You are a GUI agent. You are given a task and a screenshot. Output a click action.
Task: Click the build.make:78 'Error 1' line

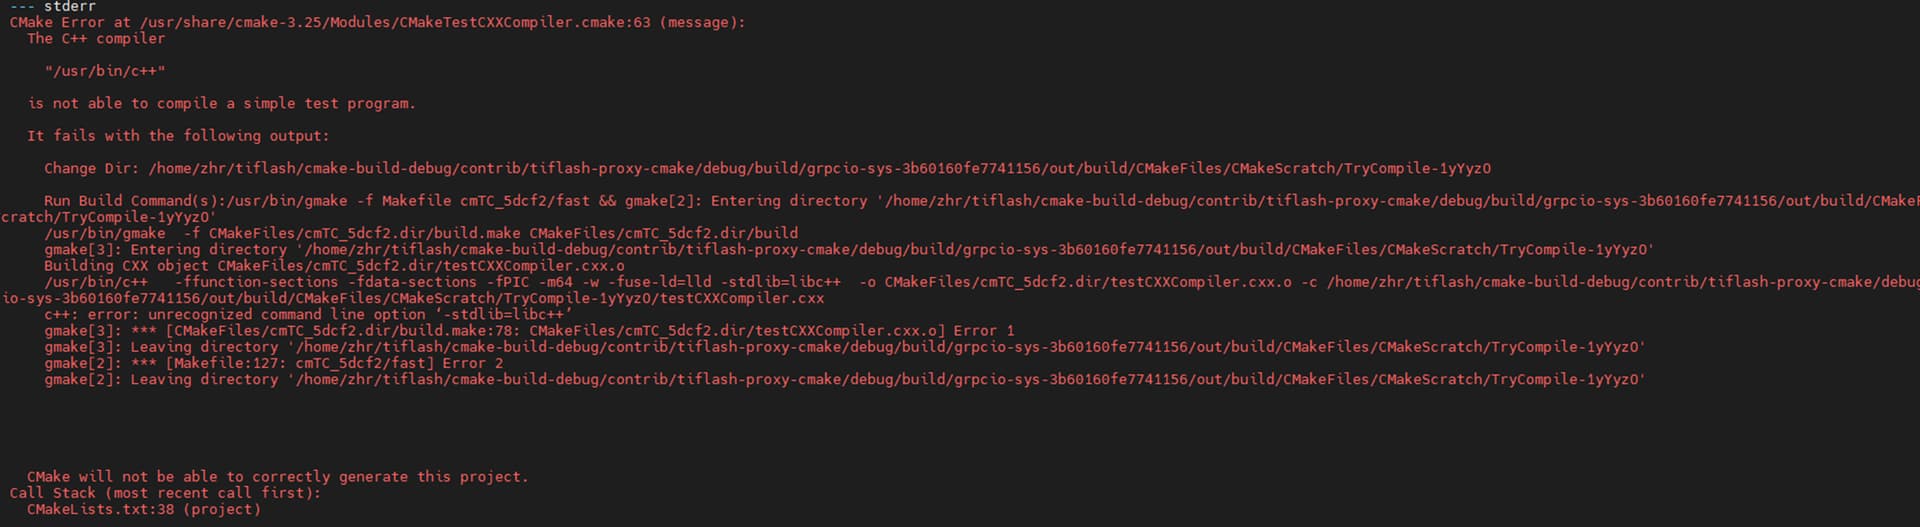[x=528, y=330]
